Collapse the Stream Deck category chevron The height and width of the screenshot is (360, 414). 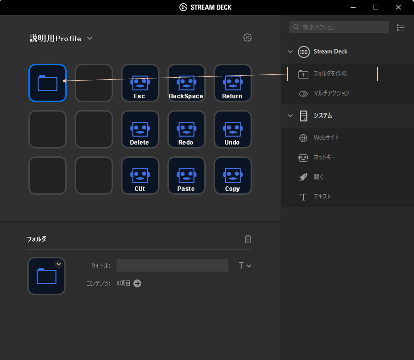pyautogui.click(x=290, y=52)
